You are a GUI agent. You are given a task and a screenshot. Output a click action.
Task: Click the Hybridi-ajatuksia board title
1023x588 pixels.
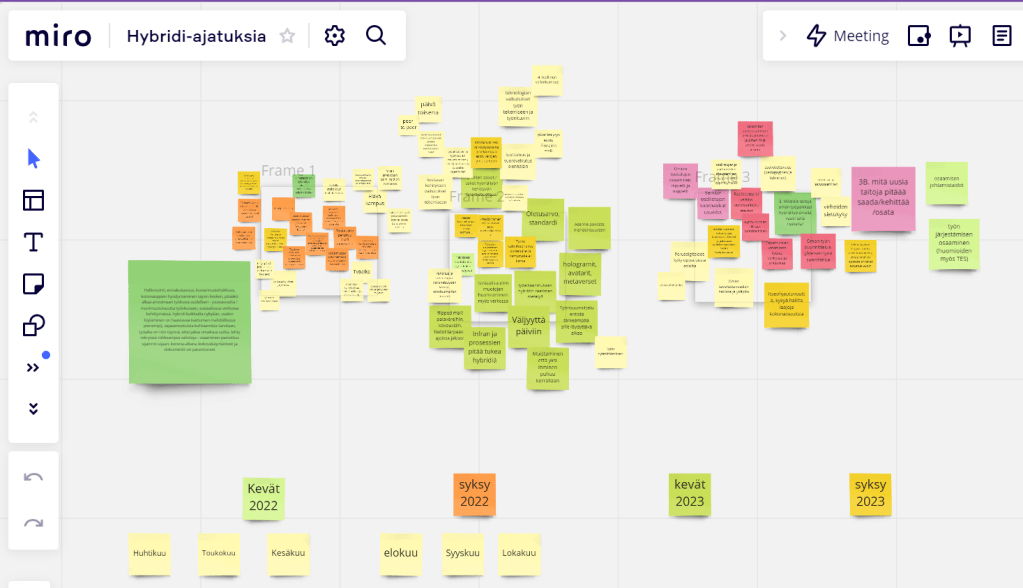pyautogui.click(x=196, y=36)
